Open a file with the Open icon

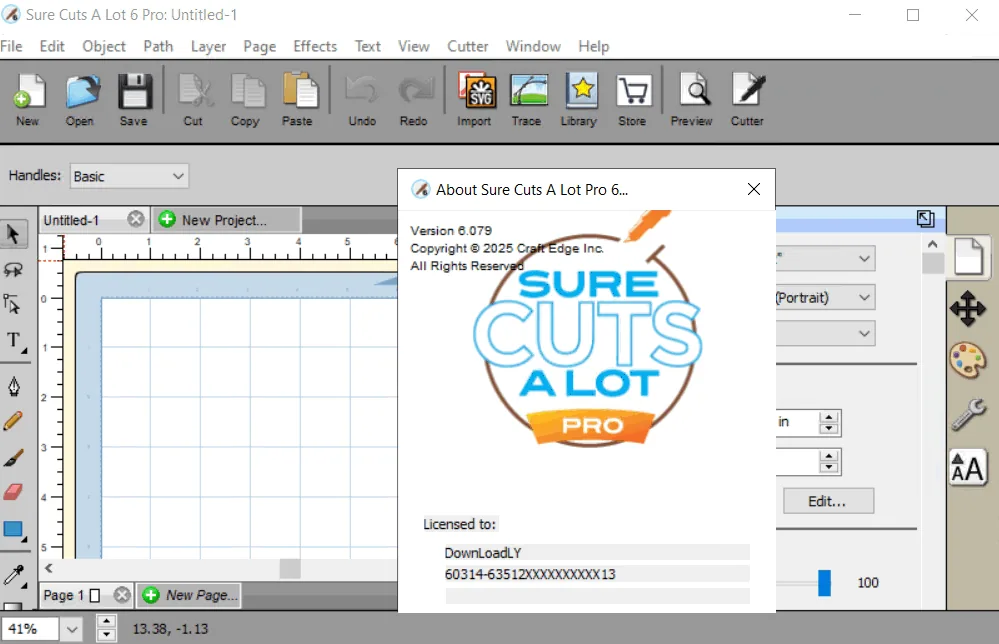pos(81,99)
